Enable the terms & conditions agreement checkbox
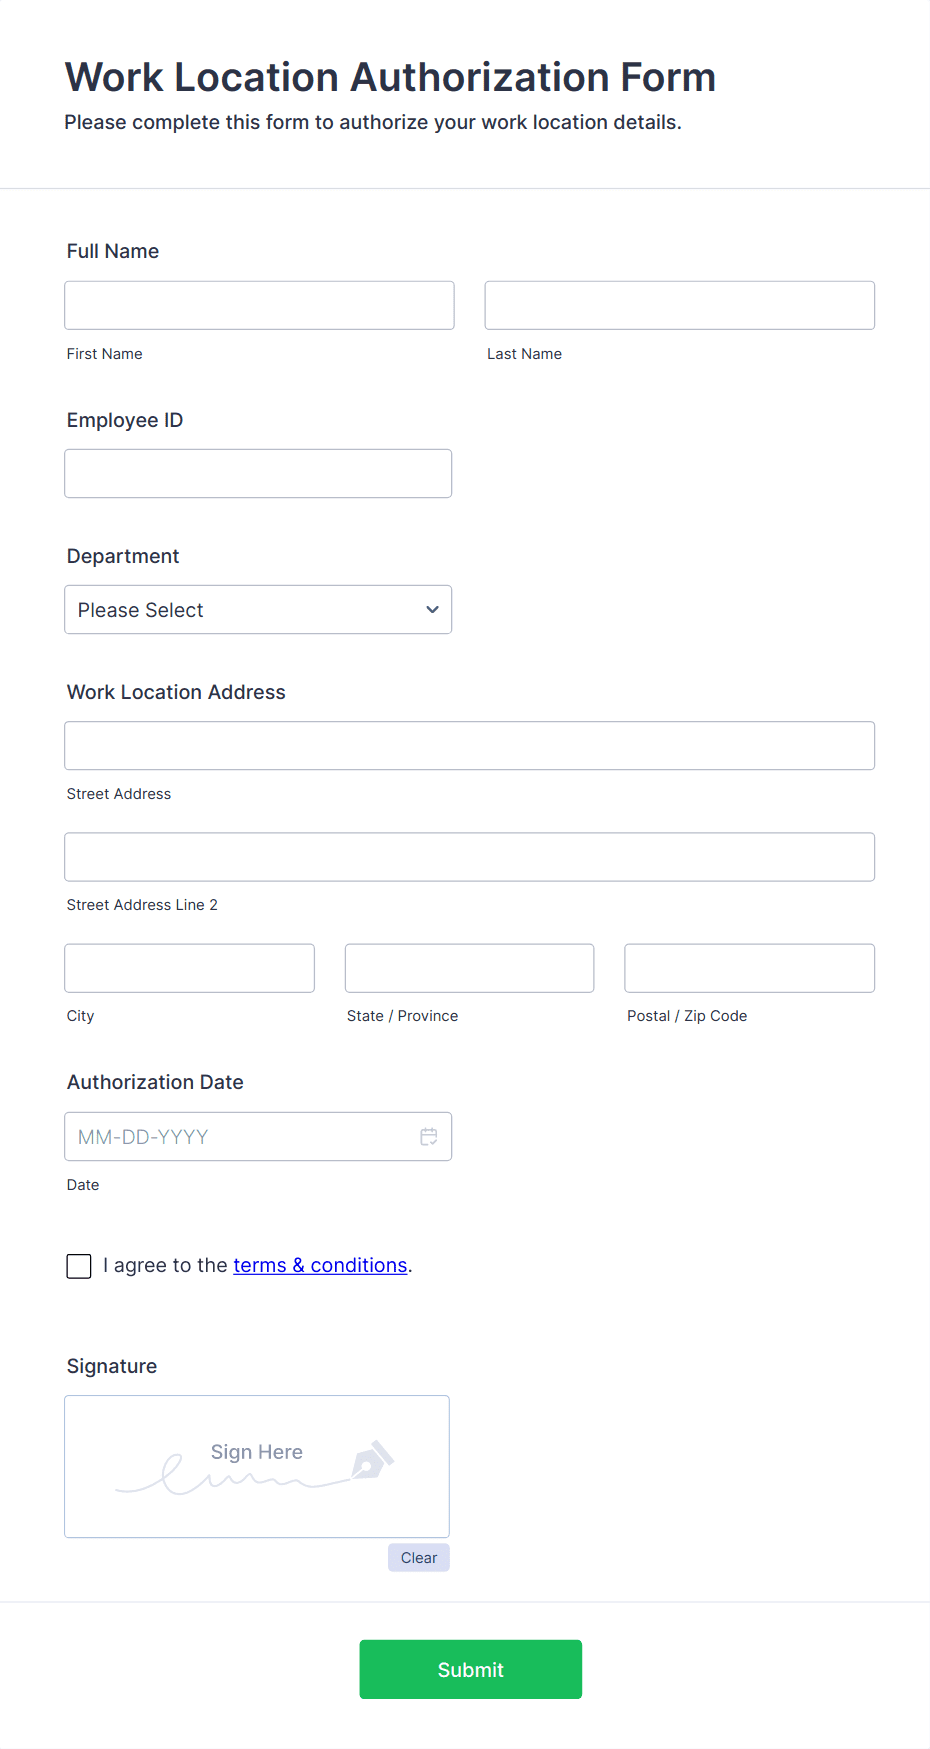This screenshot has height=1749, width=930. point(78,1266)
